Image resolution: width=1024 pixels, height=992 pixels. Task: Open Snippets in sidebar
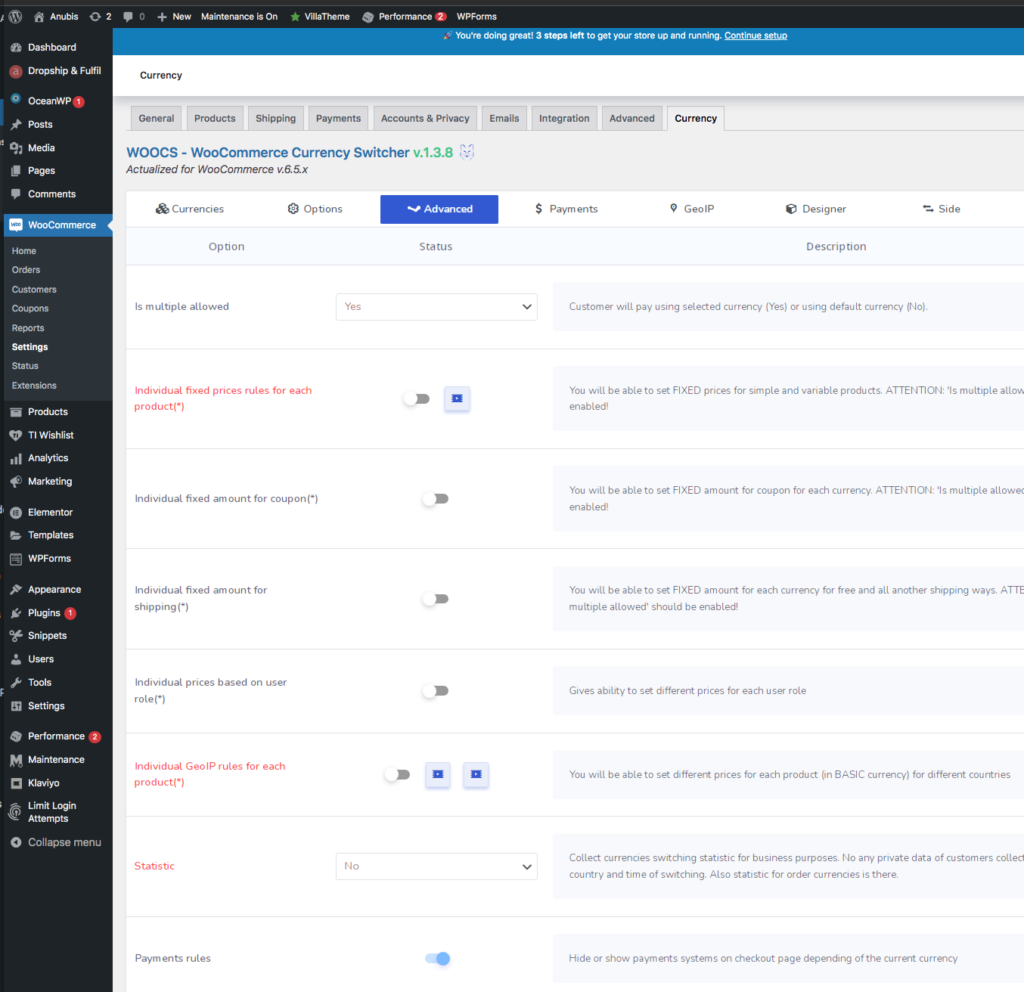[47, 635]
